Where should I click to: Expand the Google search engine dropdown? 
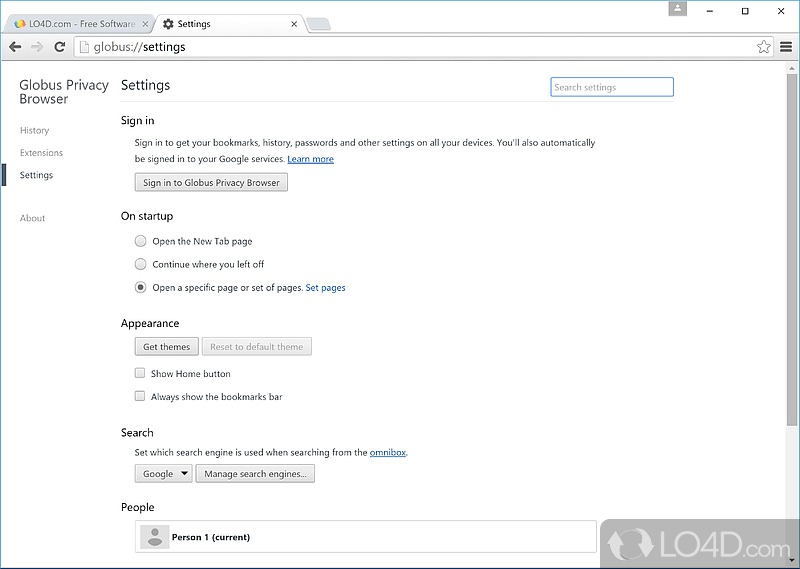click(164, 474)
